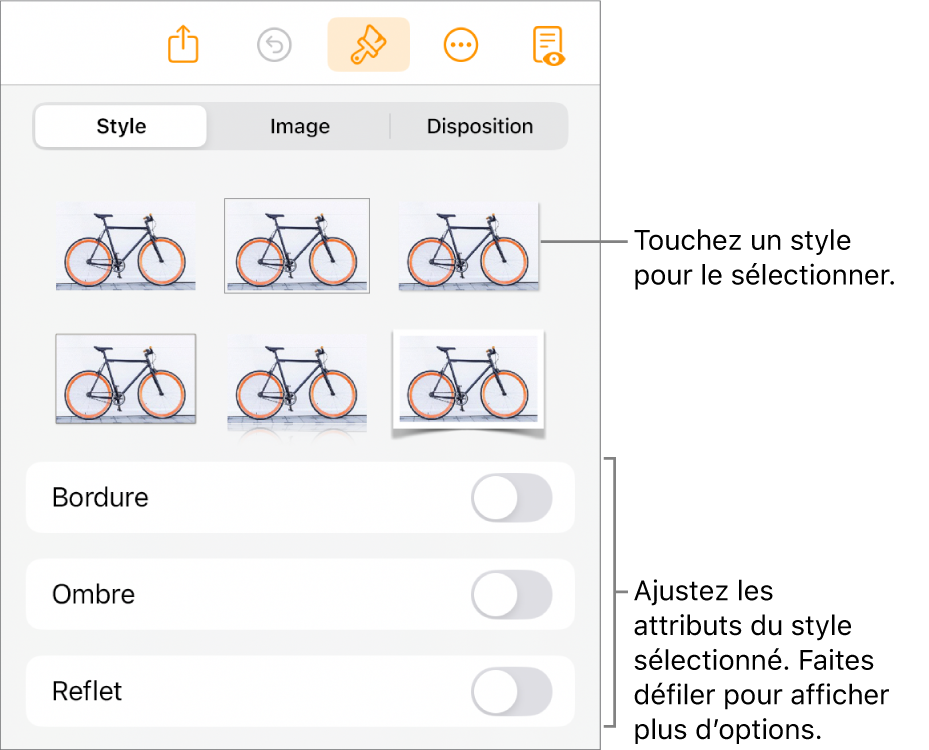929x750 pixels.
Task: Enable the Ombre switch
Action: [x=511, y=595]
